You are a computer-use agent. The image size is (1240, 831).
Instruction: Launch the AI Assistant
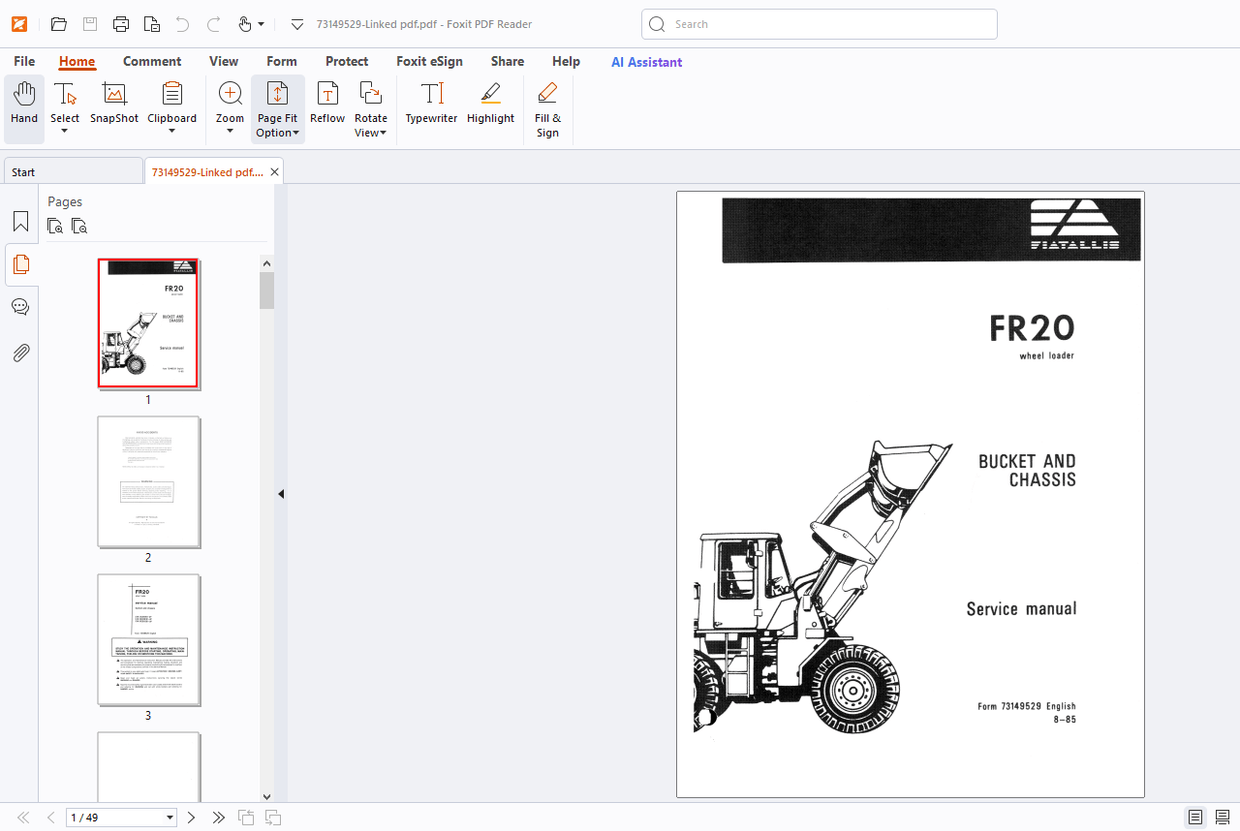[646, 62]
